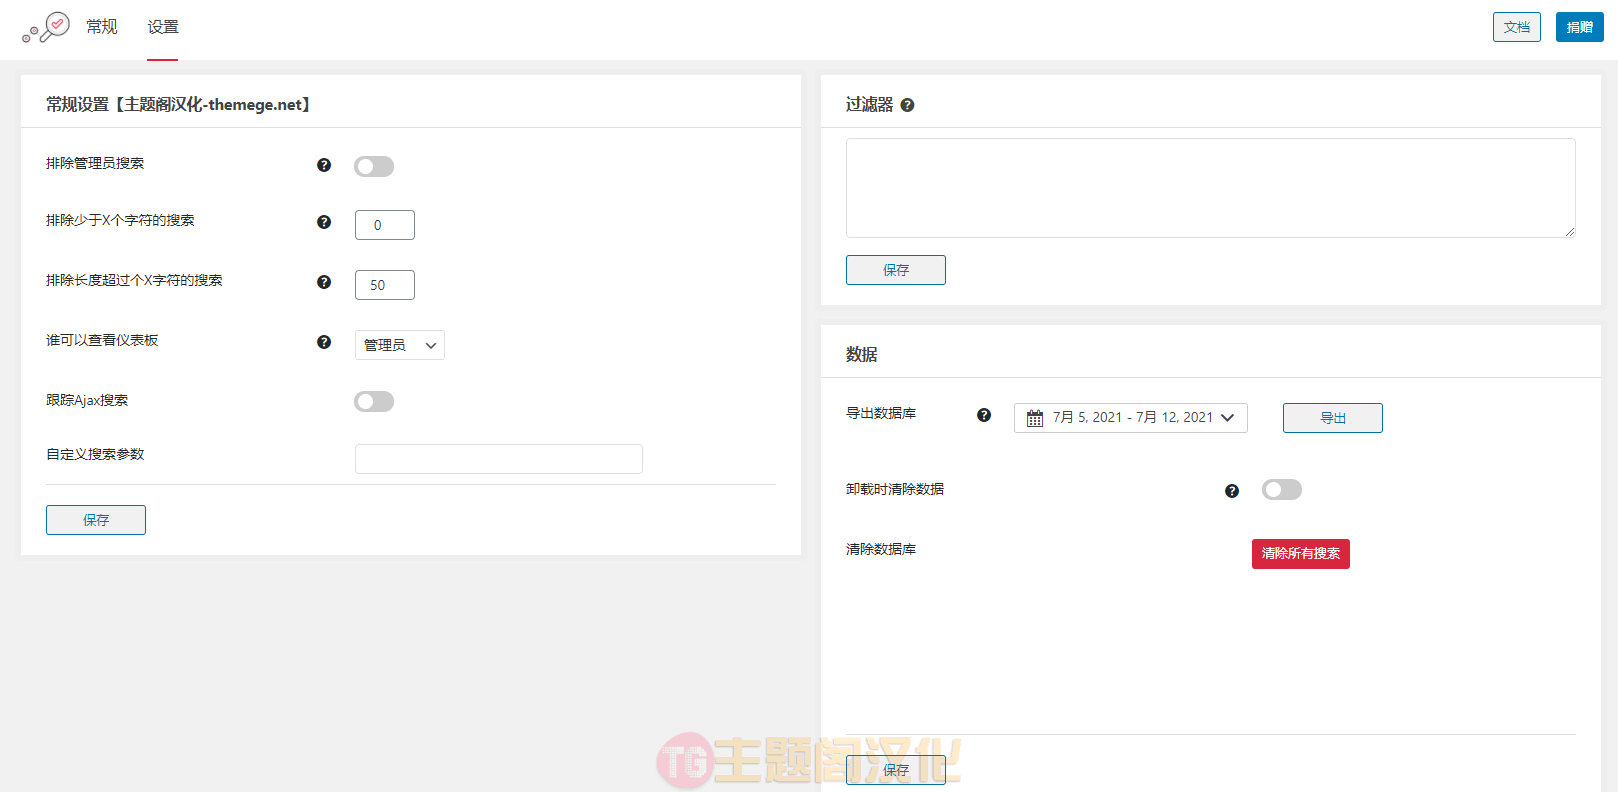Open the 管理员 role dropdown

pyautogui.click(x=400, y=345)
